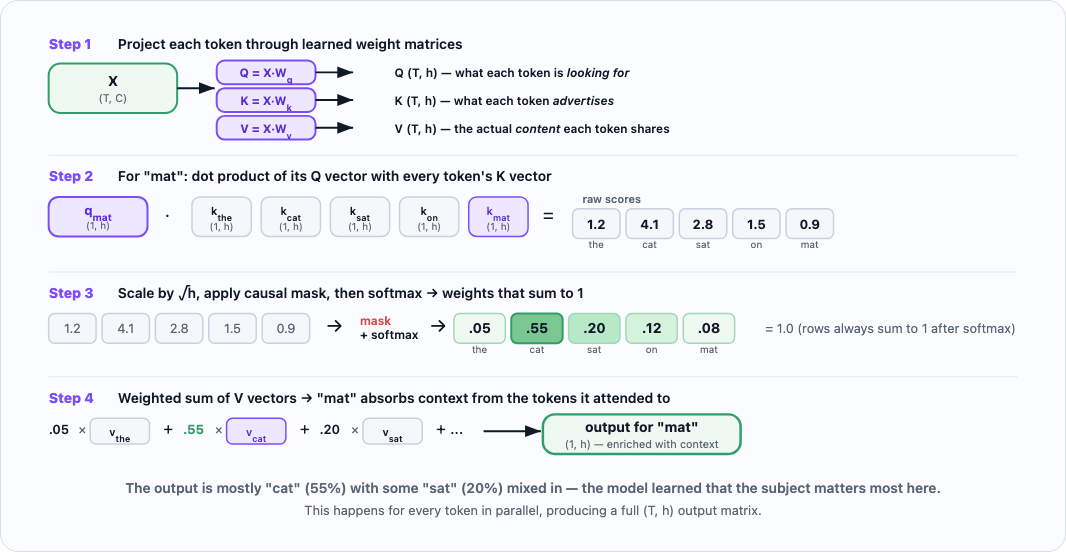
Task: Click the .08 softmax weight for "mat"
Action: point(708,328)
